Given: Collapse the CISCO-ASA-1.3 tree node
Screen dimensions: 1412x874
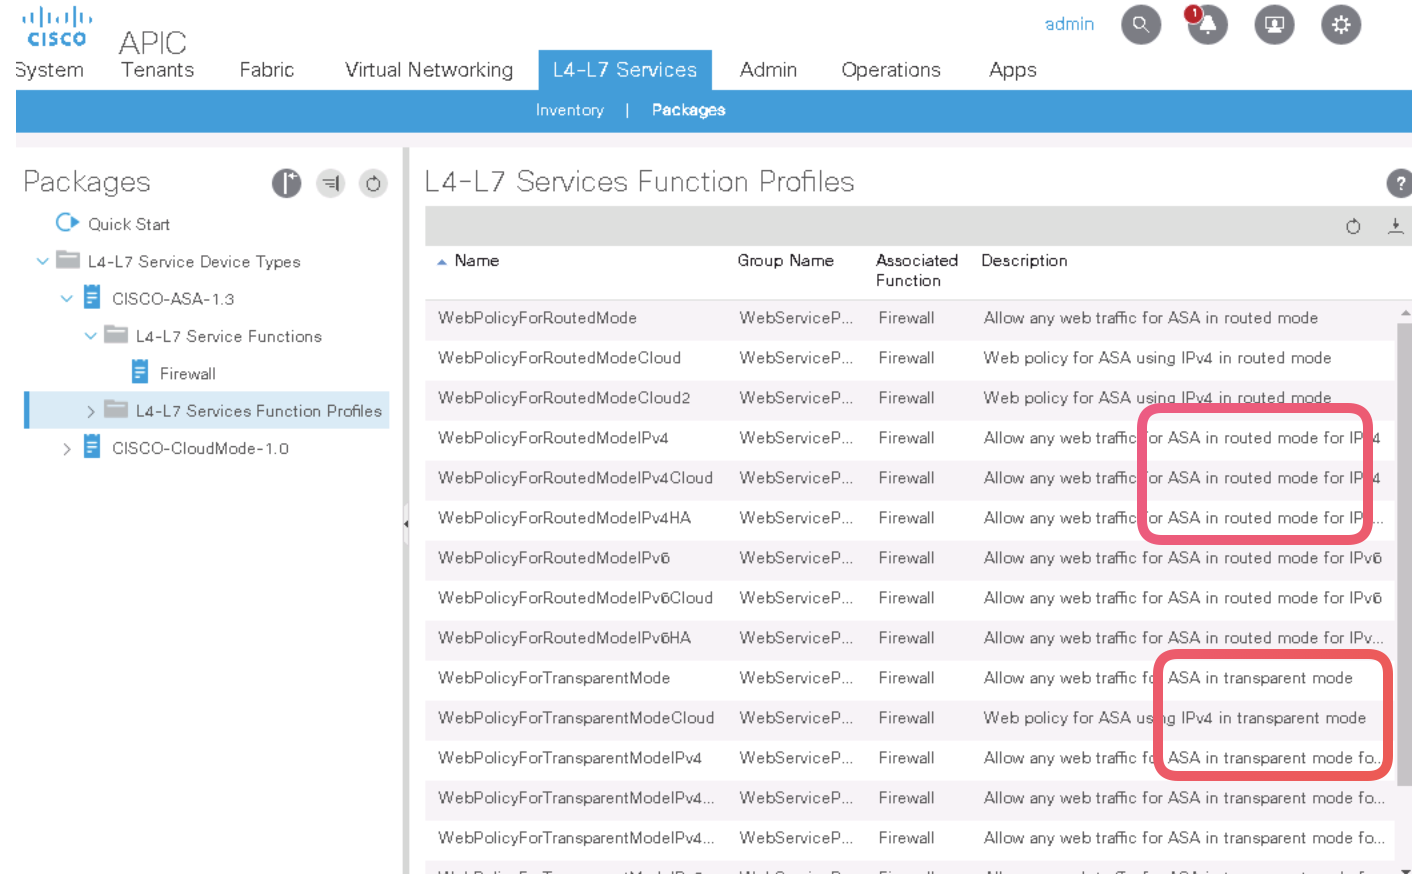Looking at the screenshot, I should pyautogui.click(x=66, y=299).
